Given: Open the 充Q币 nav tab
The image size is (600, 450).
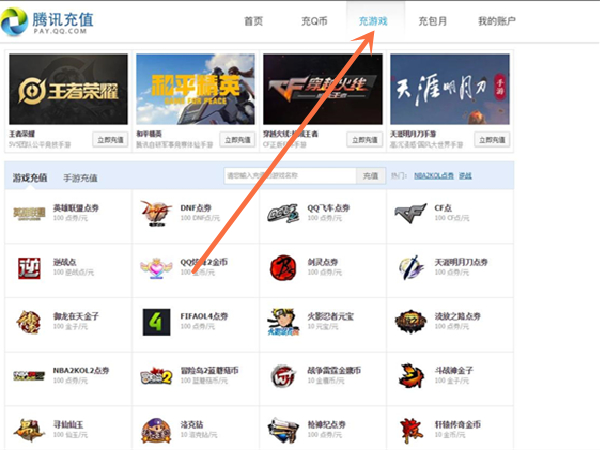Looking at the screenshot, I should coord(314,21).
